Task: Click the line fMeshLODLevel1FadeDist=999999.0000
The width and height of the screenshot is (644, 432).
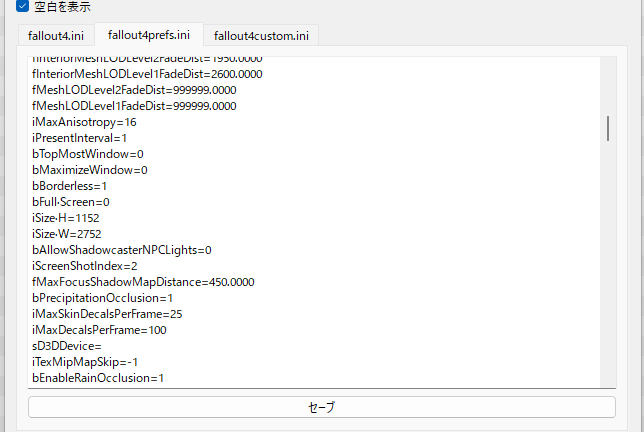Action: (134, 106)
